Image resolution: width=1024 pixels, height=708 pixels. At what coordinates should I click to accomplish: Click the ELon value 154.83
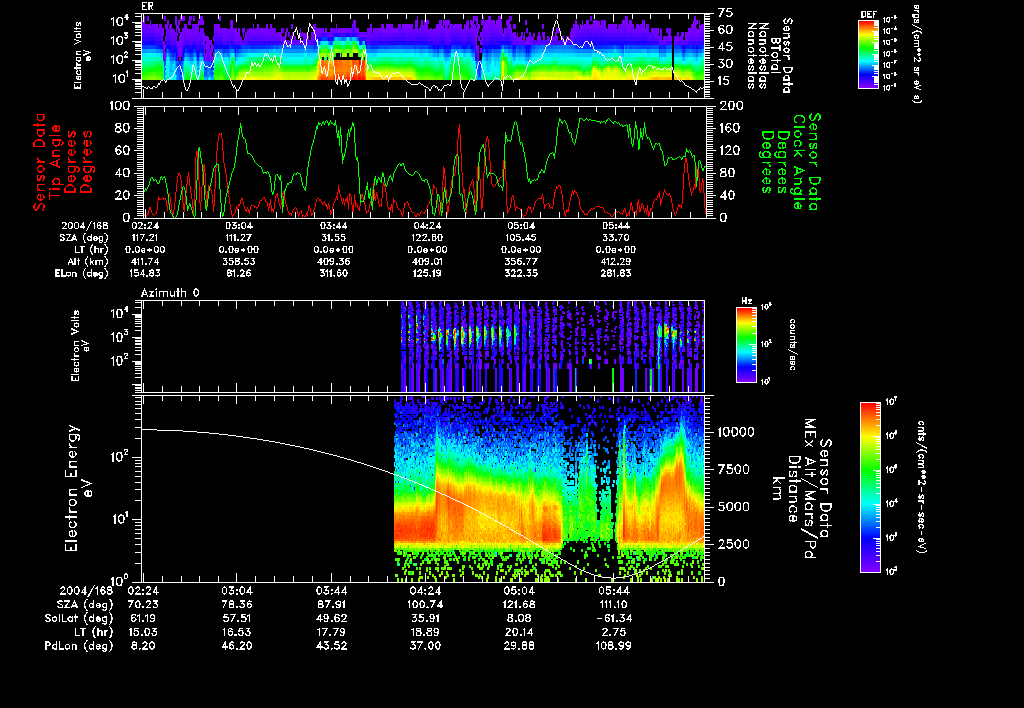(145, 274)
